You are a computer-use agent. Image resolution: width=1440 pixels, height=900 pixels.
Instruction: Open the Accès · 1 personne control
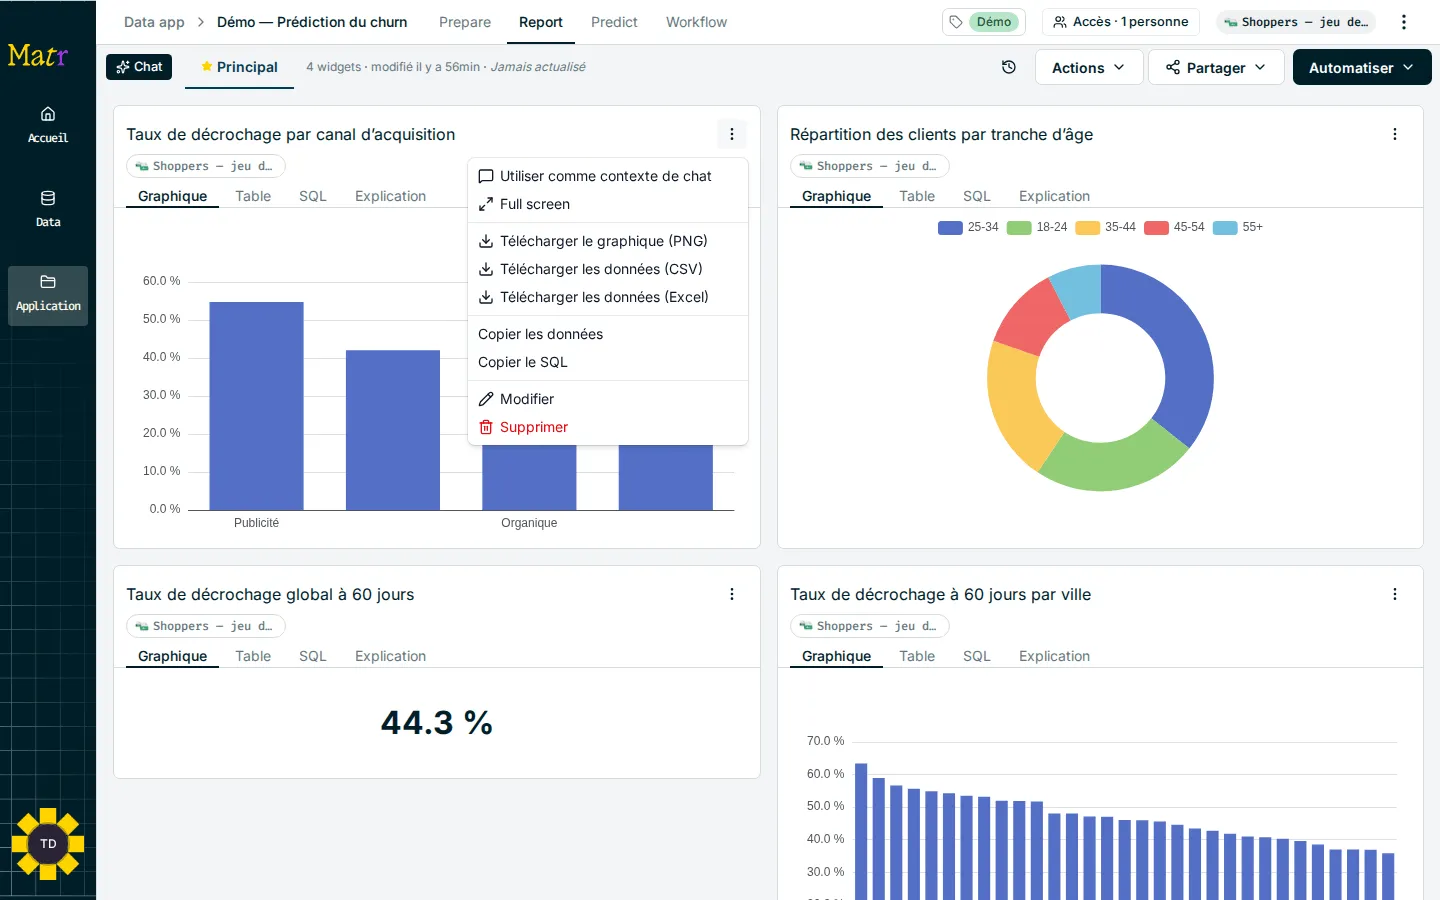coord(1121,22)
